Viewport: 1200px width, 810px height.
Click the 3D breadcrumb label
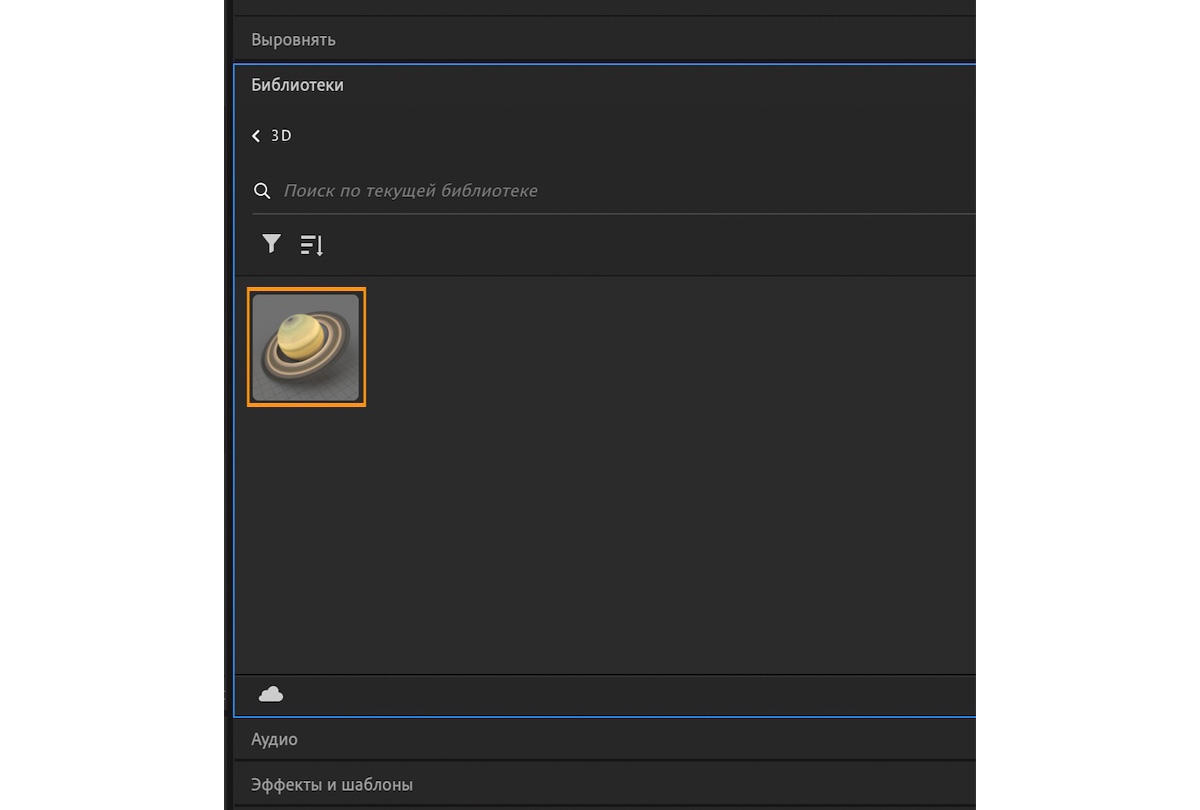tap(281, 135)
